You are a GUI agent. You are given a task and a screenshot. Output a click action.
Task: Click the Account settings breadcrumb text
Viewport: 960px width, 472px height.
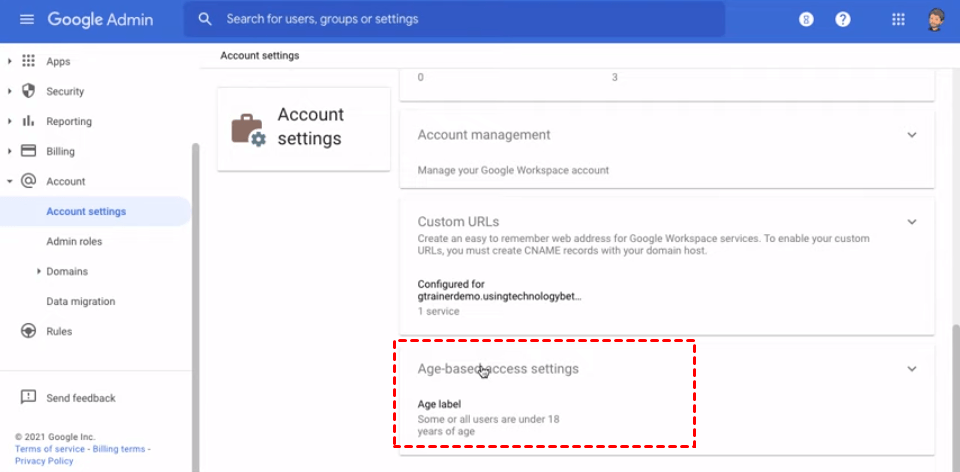(260, 56)
